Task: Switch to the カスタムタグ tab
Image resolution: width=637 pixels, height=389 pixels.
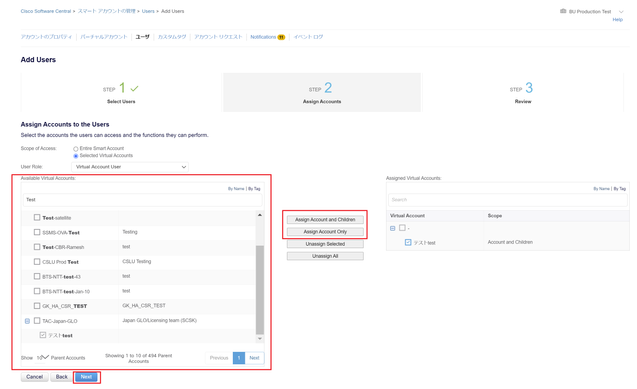Action: tap(172, 37)
